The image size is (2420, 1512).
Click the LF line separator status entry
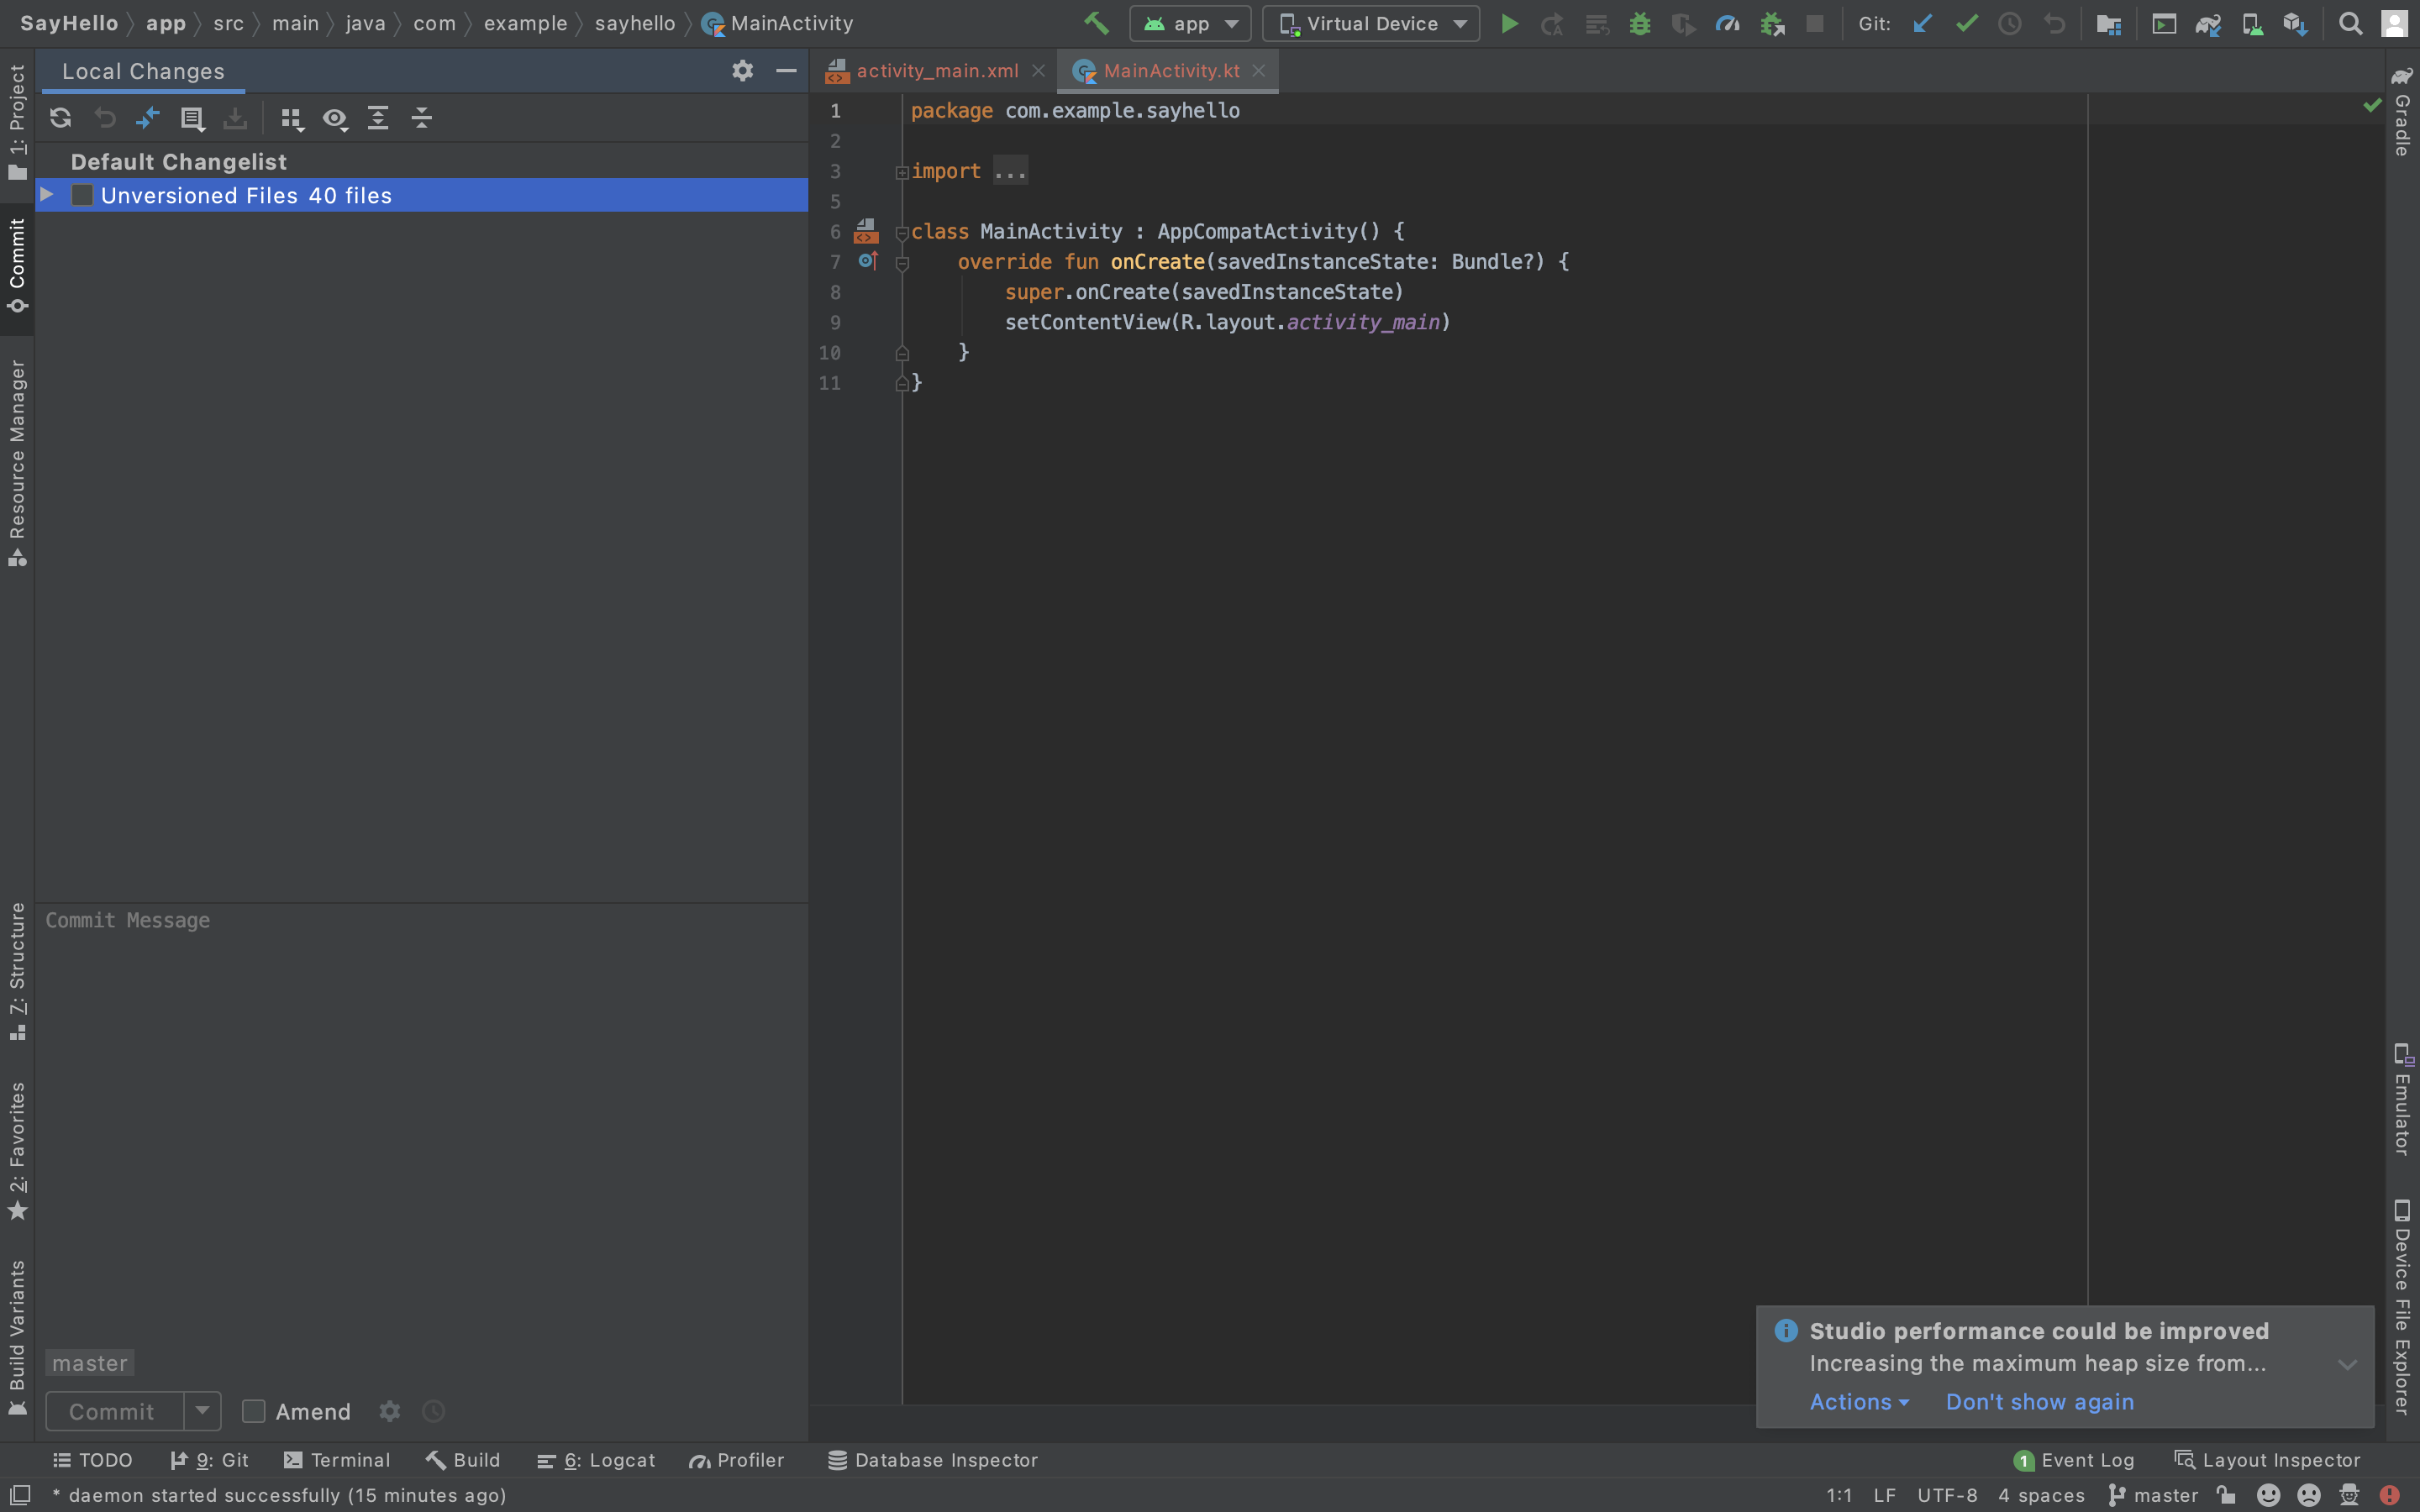coord(1884,1495)
